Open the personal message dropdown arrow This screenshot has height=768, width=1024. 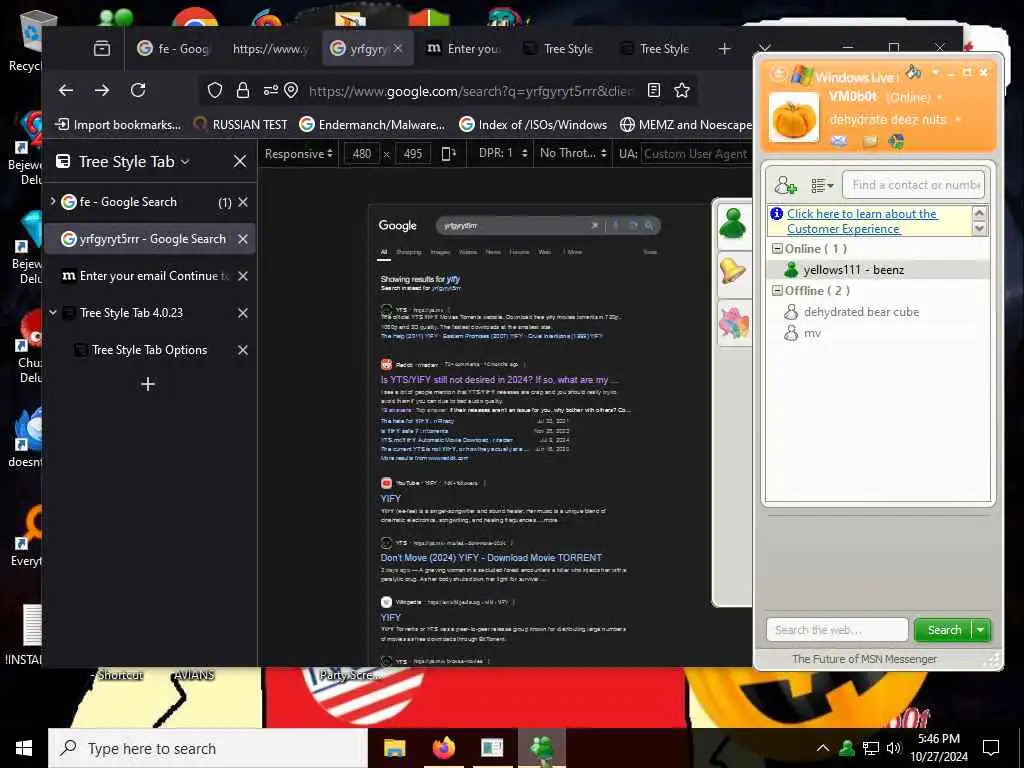point(958,120)
